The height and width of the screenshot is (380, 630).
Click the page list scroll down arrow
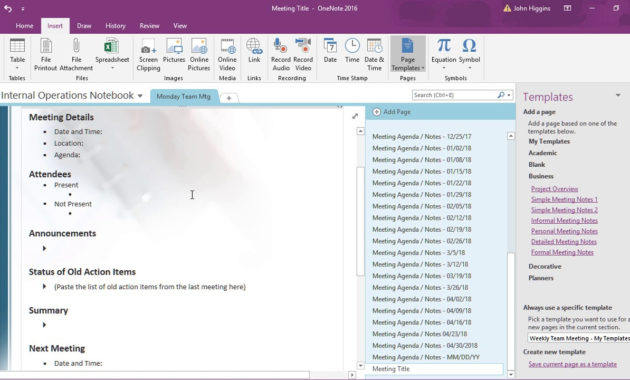(511, 374)
